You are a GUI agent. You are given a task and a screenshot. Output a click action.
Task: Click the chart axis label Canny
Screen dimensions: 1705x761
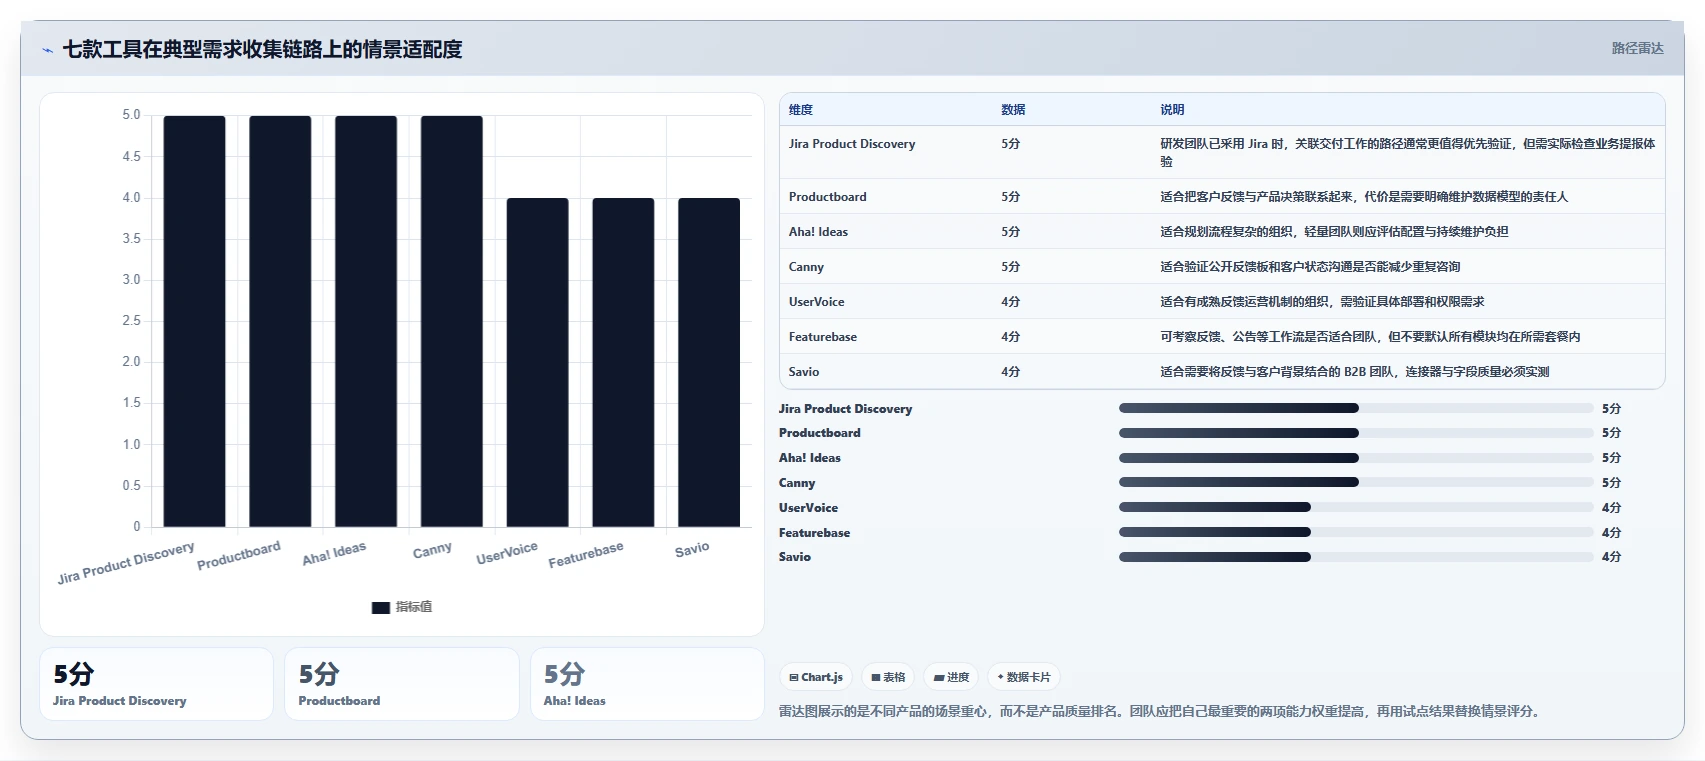pos(432,551)
